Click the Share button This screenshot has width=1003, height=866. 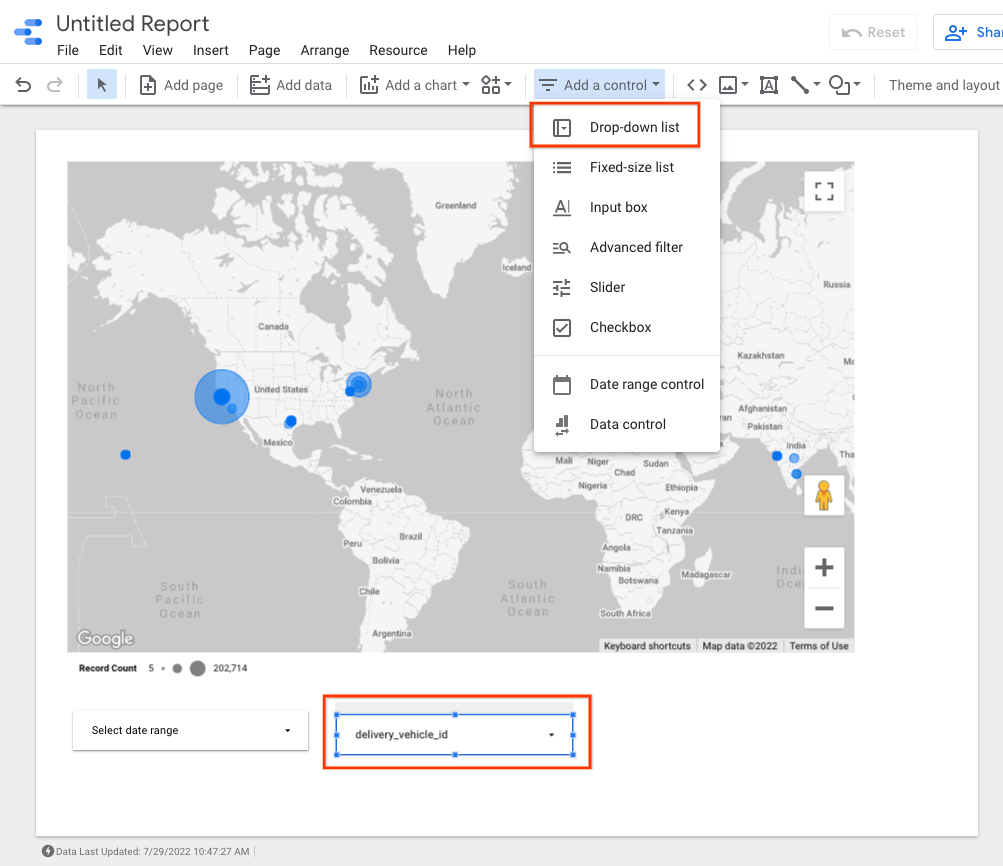[976, 31]
